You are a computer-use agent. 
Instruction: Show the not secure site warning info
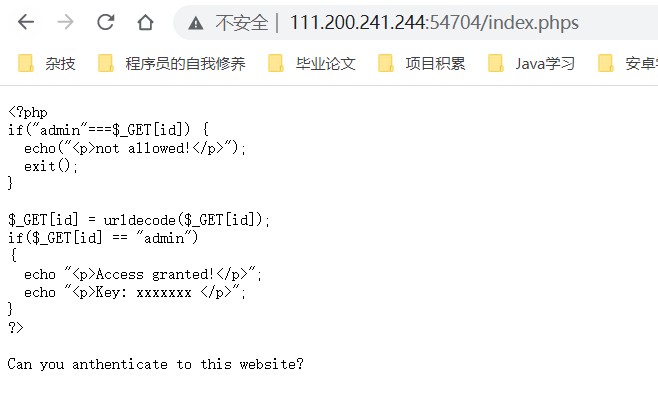pos(196,23)
